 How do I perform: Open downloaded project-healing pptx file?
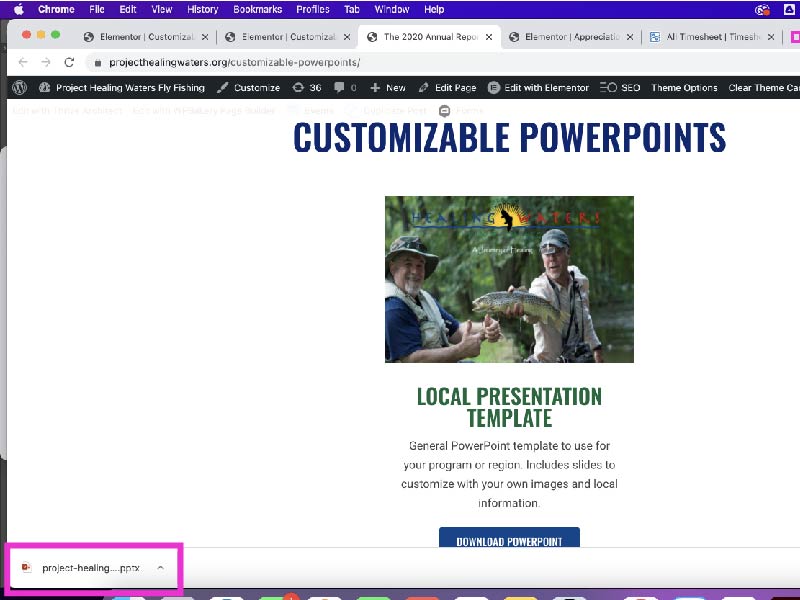click(91, 568)
